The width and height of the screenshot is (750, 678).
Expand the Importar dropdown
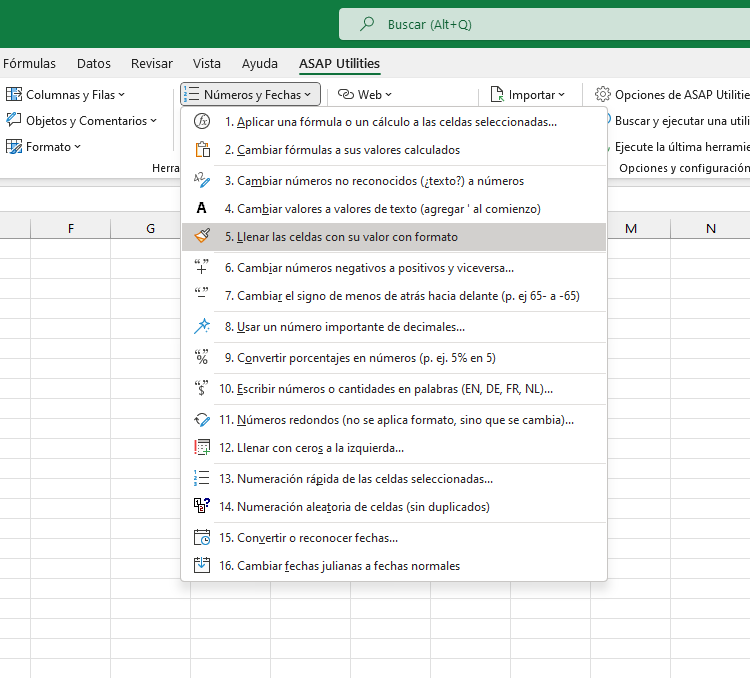(528, 95)
